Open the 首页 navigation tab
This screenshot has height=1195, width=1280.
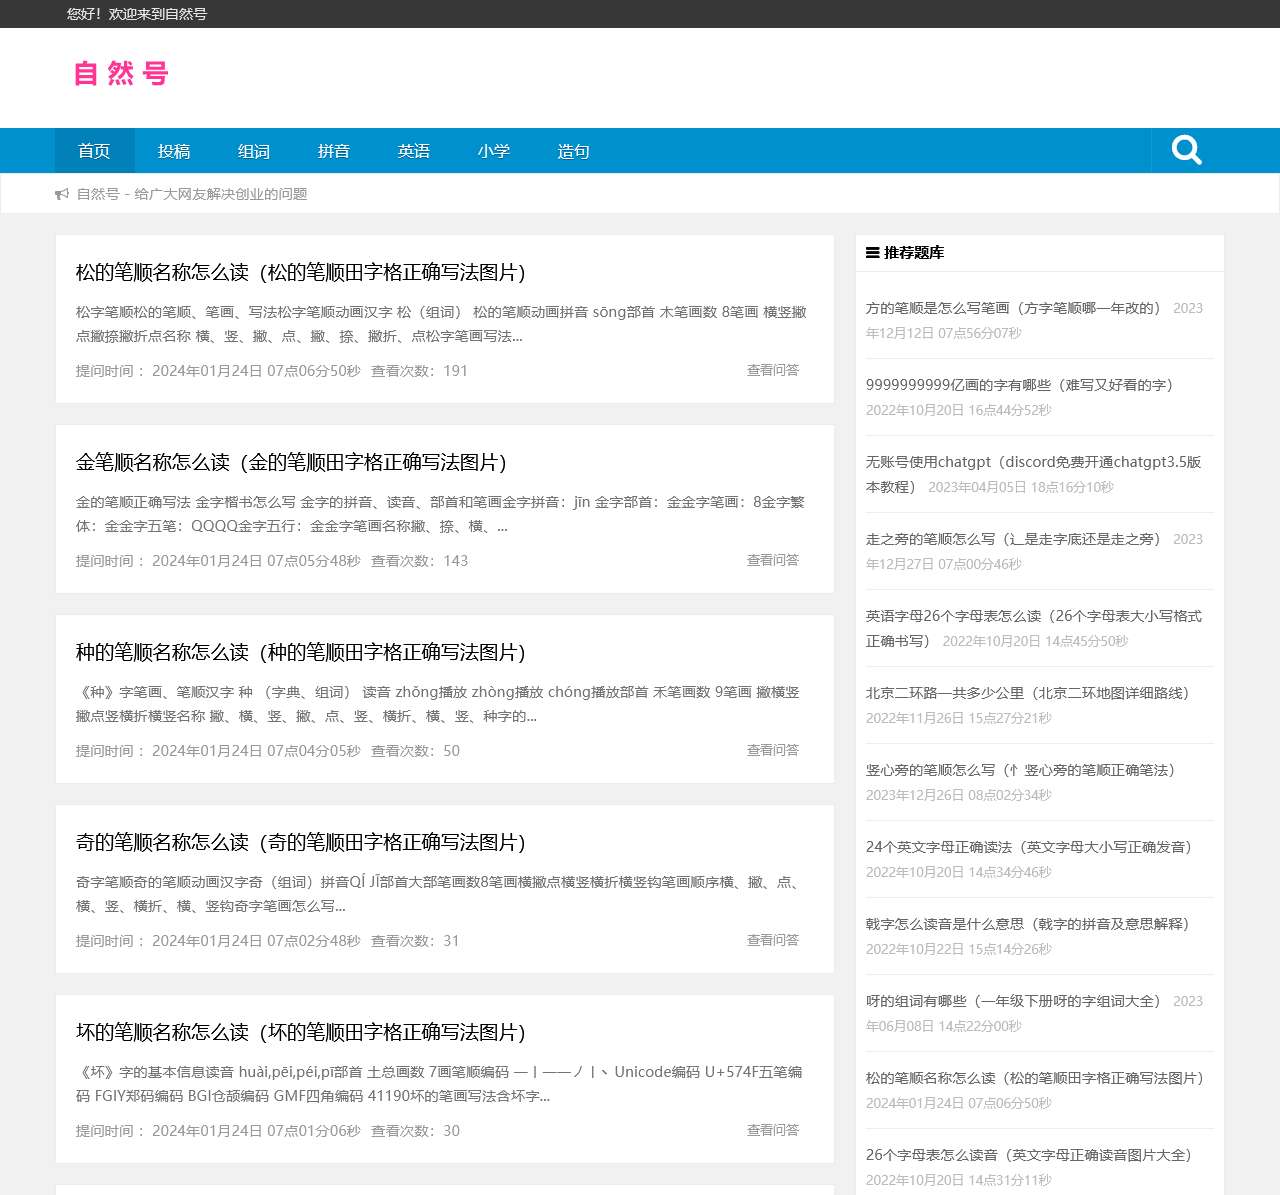94,151
